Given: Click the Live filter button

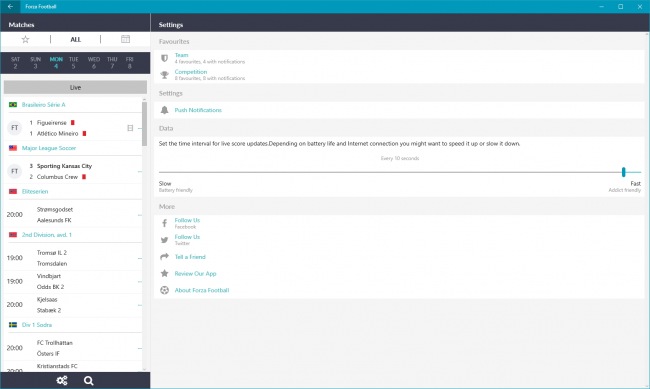Looking at the screenshot, I should (x=75, y=88).
